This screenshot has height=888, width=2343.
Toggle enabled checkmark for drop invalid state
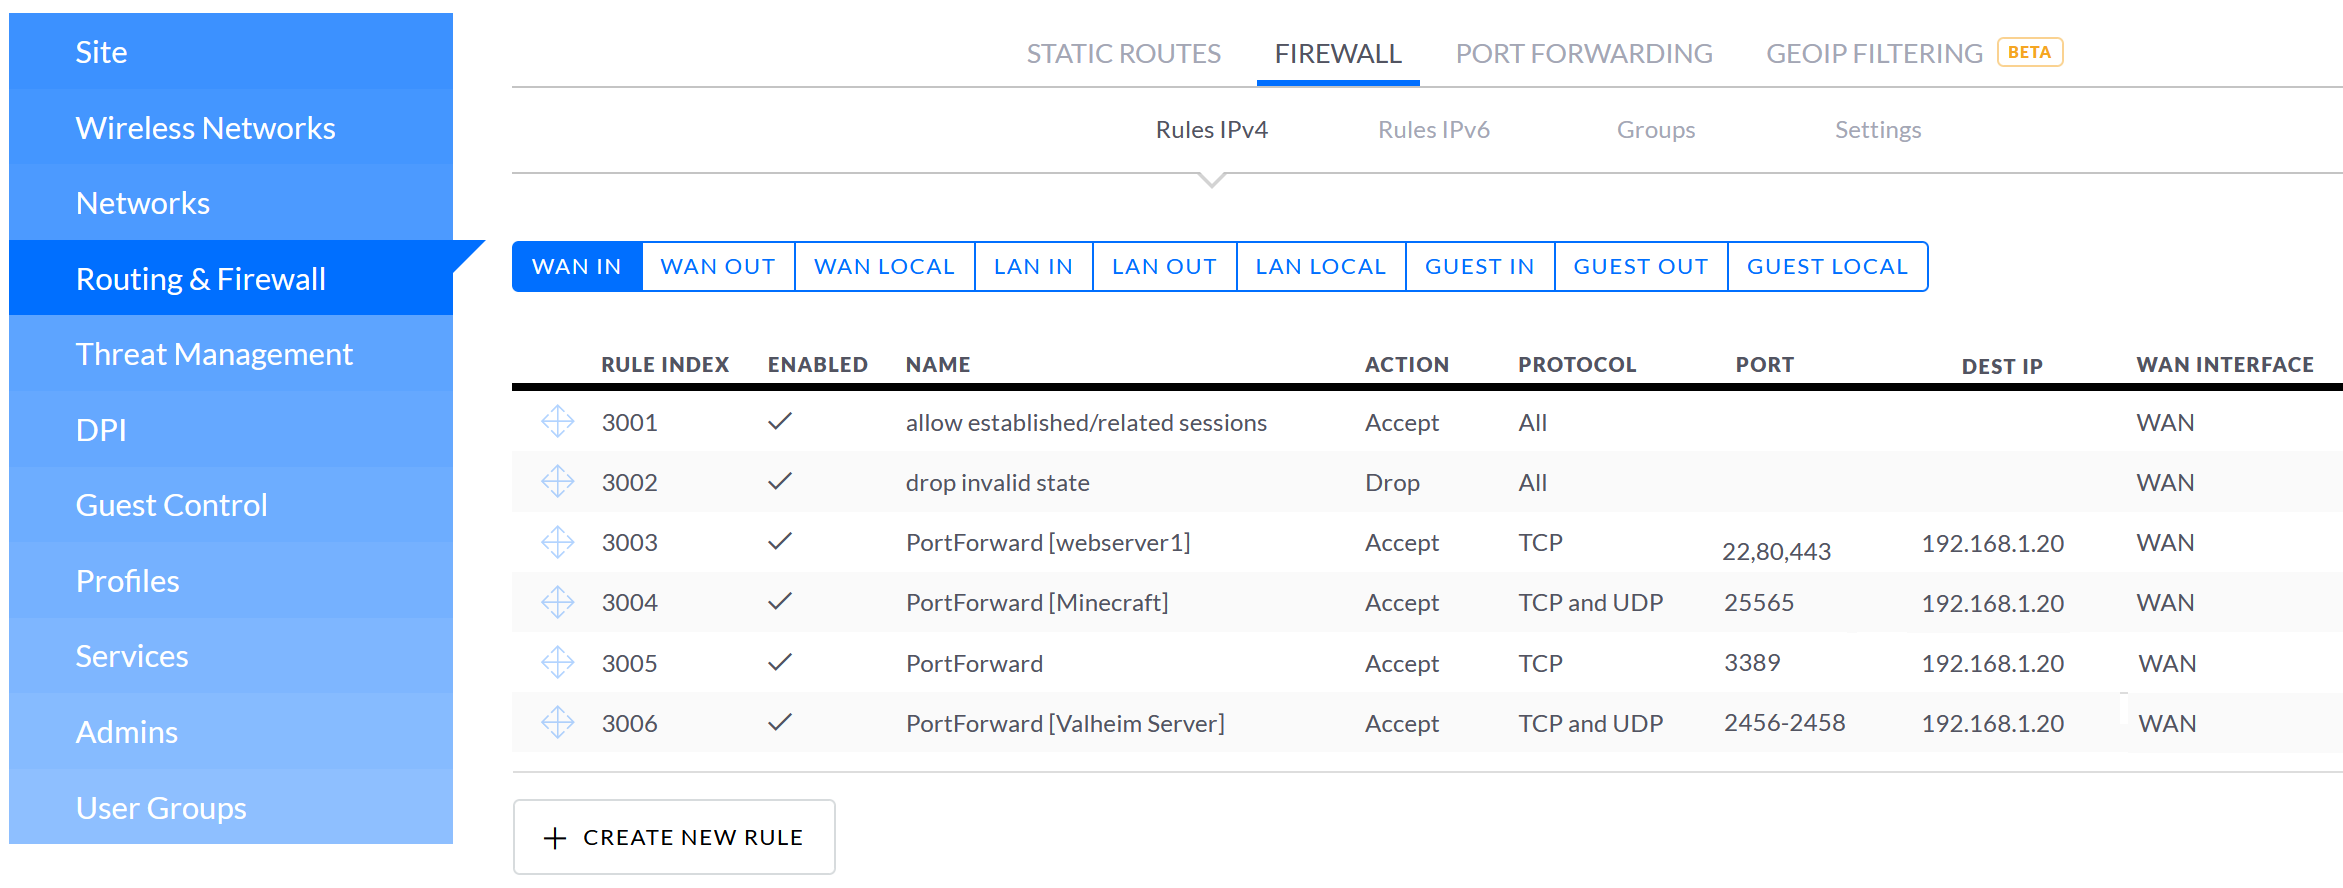(780, 482)
